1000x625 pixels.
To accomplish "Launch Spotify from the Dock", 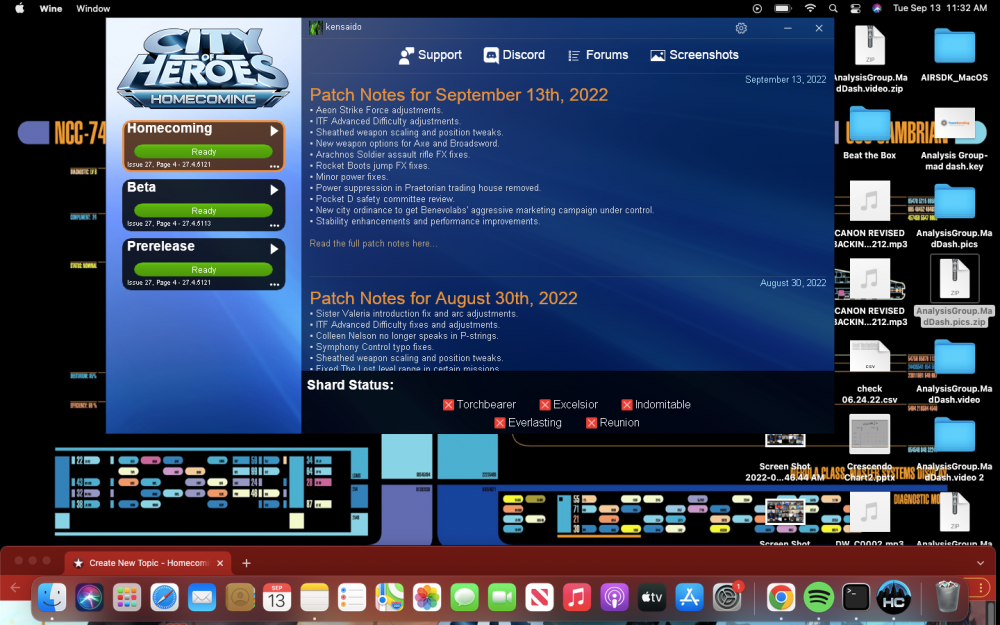I will (819, 597).
